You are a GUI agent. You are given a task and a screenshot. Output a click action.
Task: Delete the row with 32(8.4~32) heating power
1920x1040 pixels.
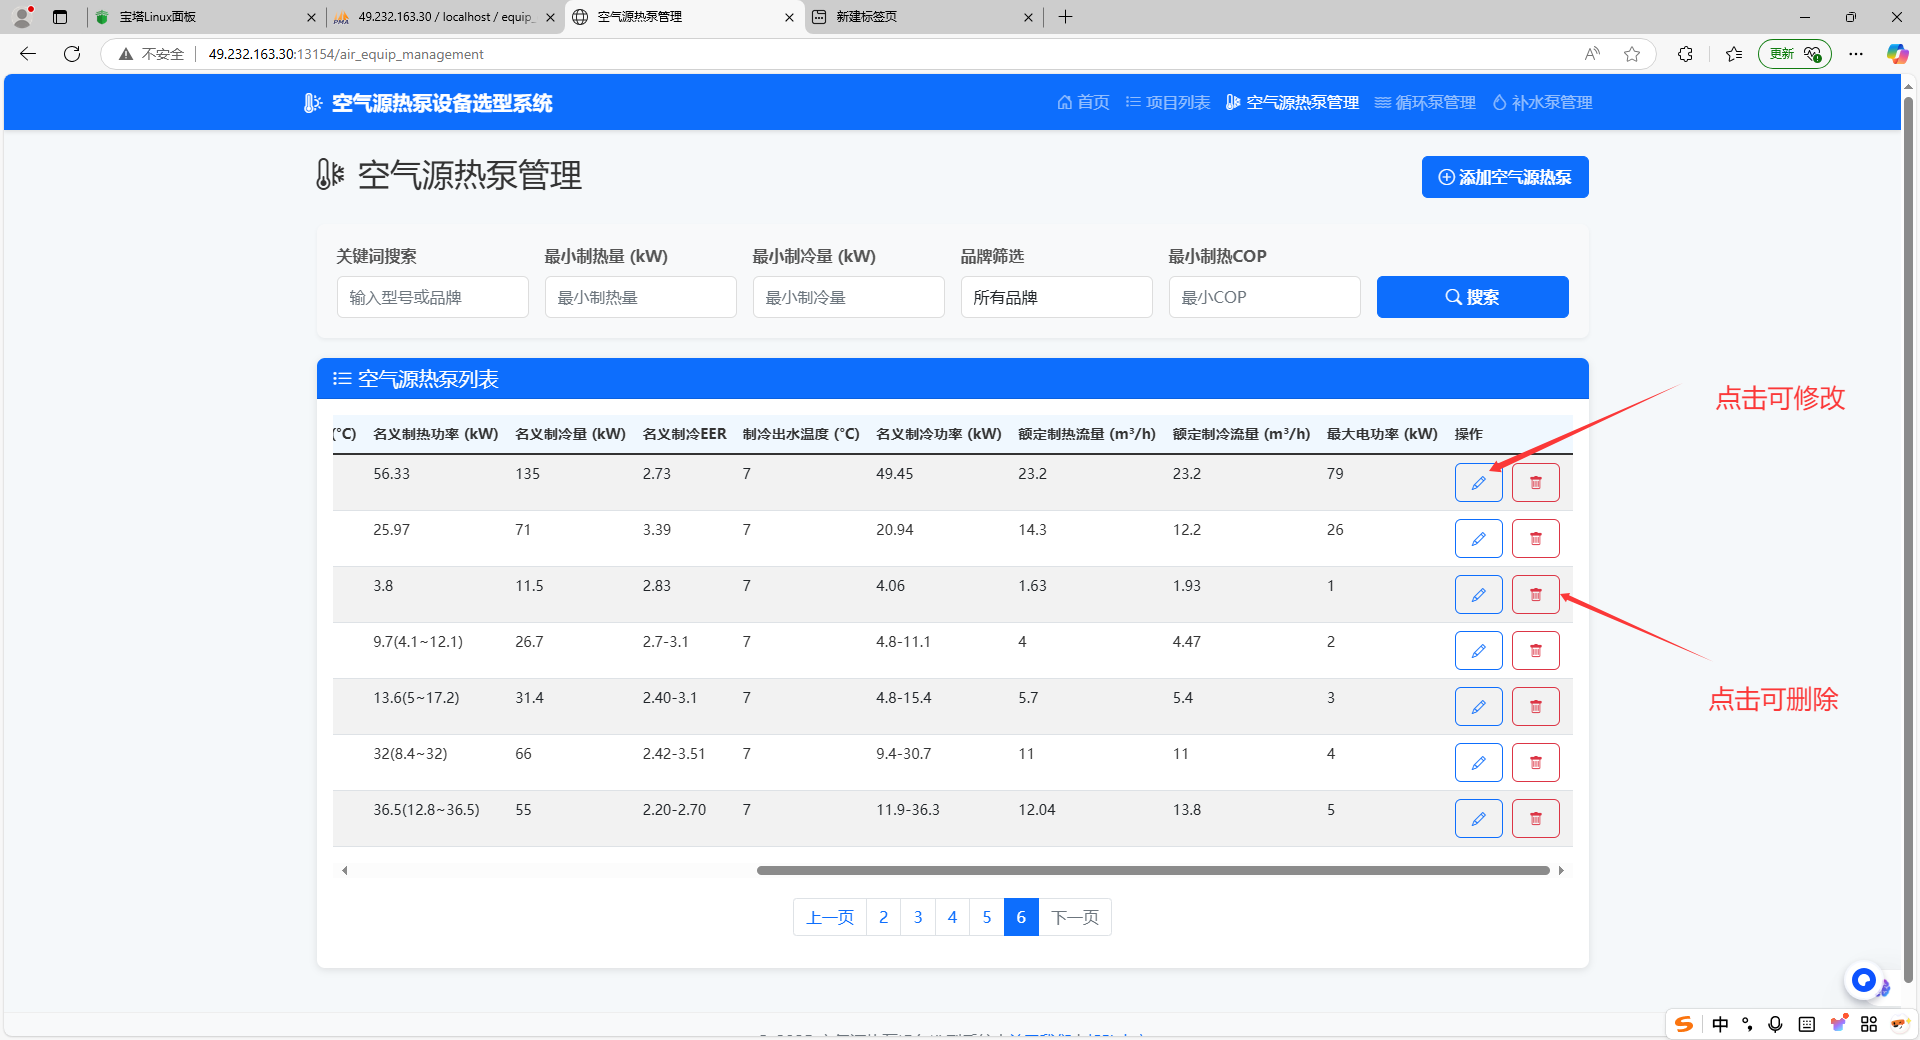(1535, 763)
